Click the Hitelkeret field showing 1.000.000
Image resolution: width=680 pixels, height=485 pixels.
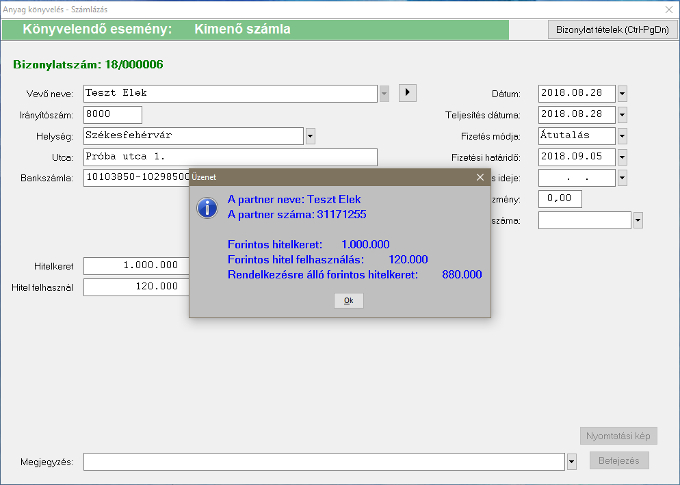137,265
